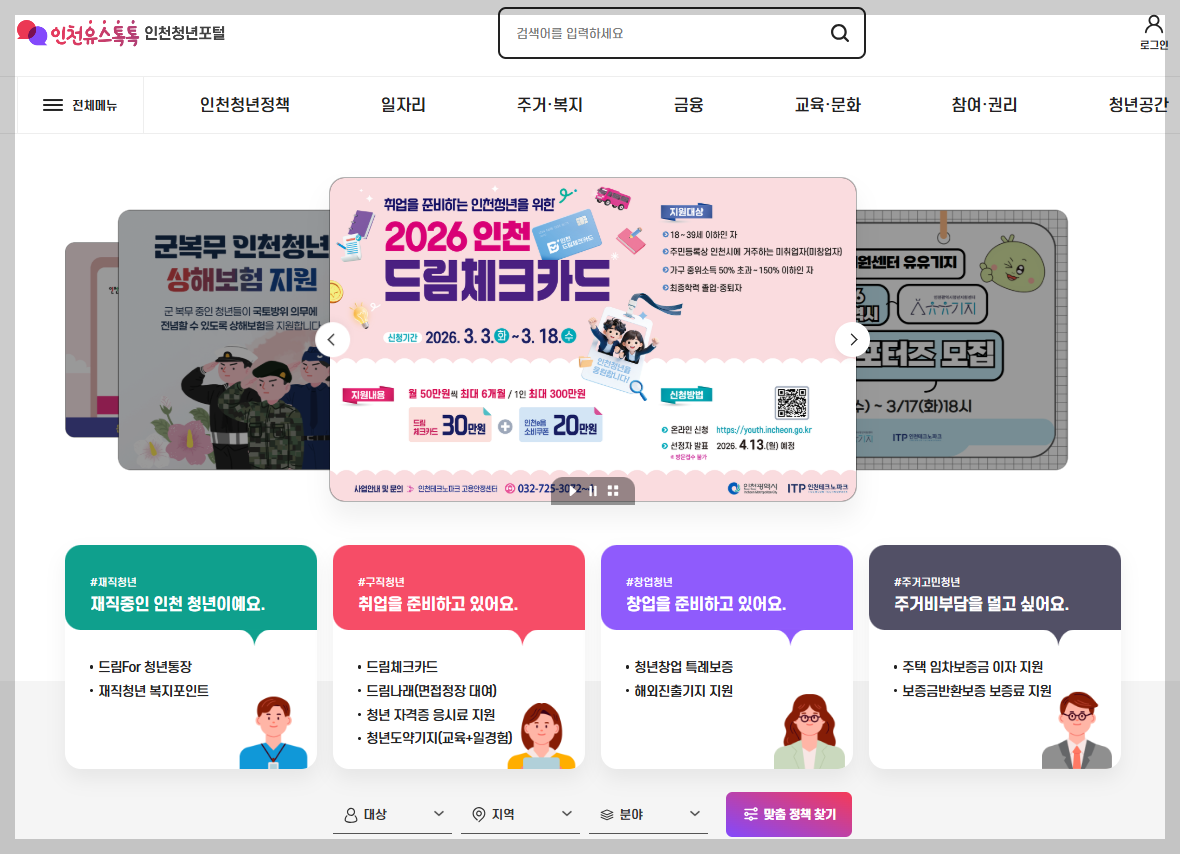
Task: Click the search magnifying glass icon
Action: tap(839, 33)
